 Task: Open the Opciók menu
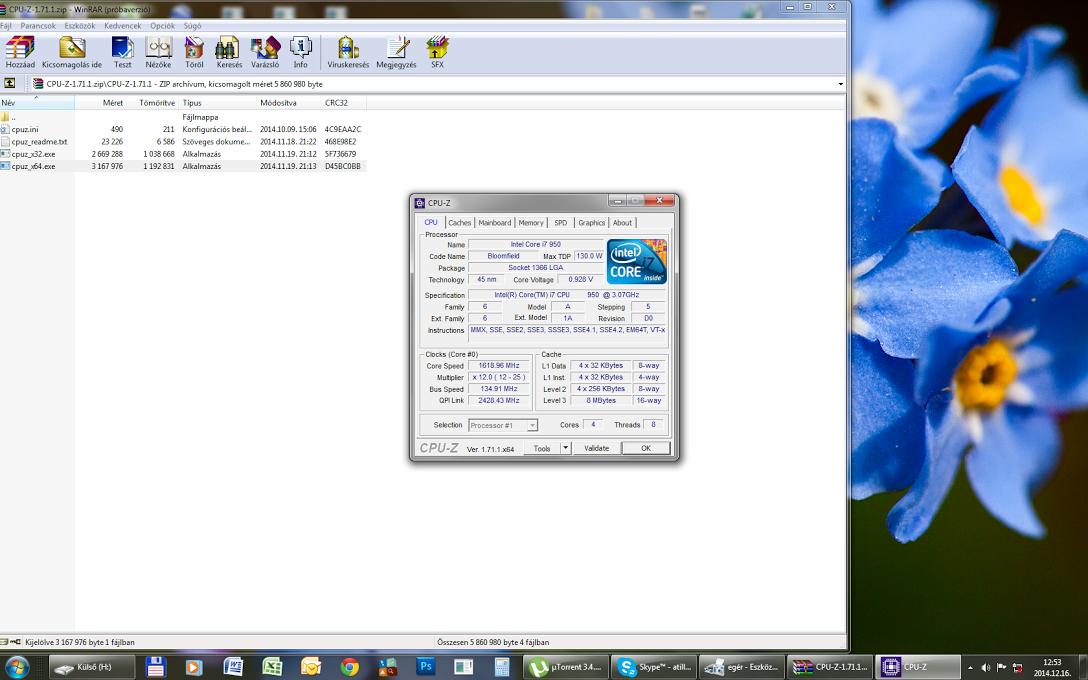(162, 26)
